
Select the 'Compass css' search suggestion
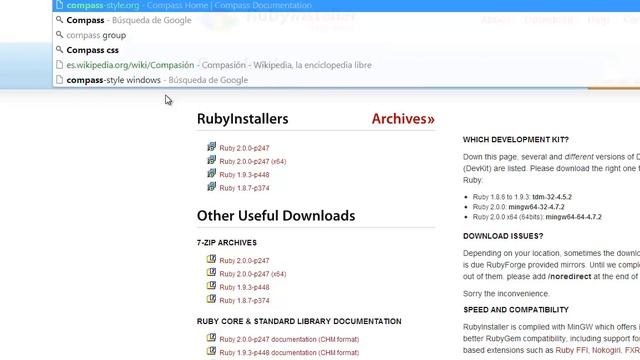(346, 50)
